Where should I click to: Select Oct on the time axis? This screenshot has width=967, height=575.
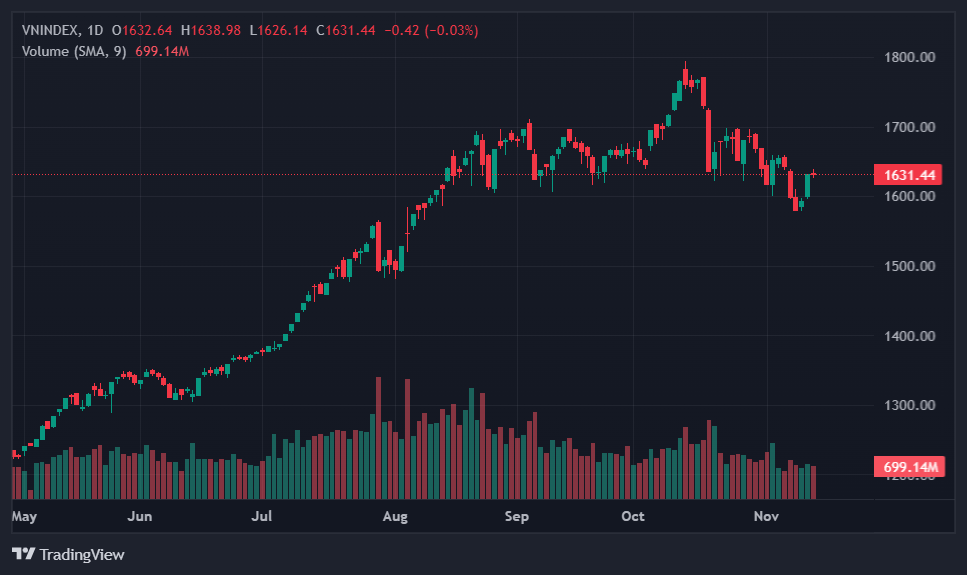coord(633,517)
